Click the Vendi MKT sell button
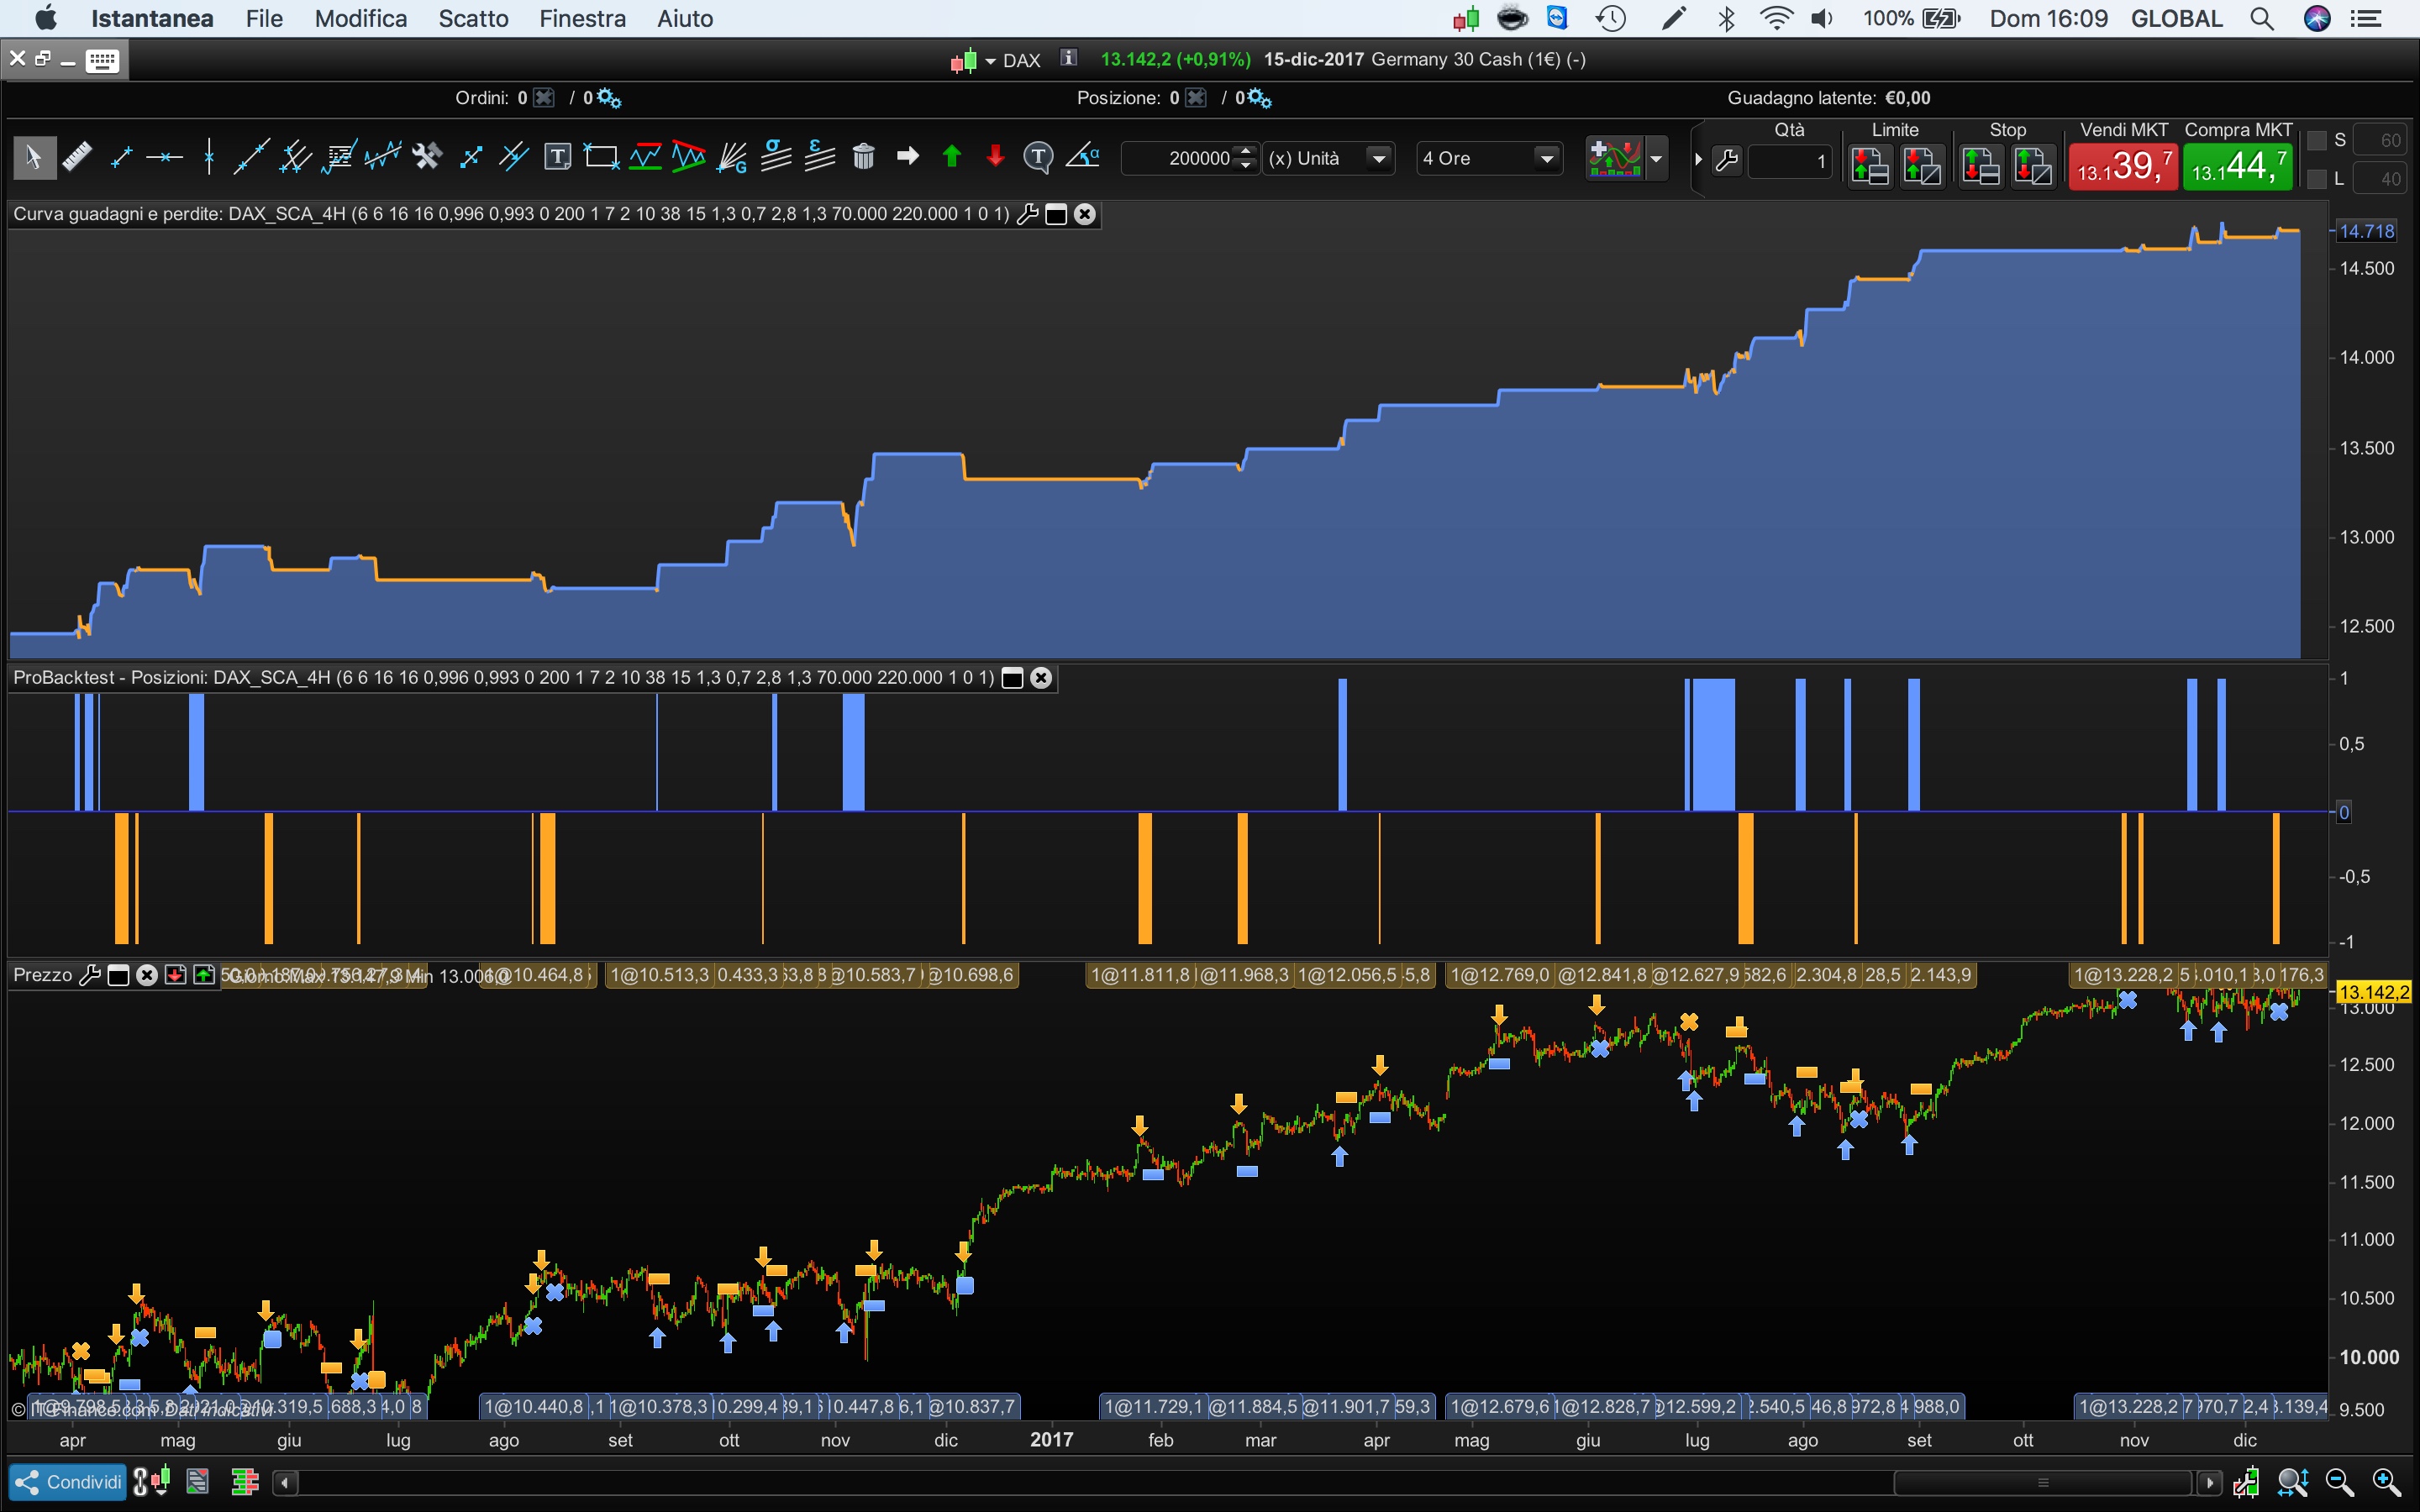The image size is (2420, 1512). tap(2123, 165)
